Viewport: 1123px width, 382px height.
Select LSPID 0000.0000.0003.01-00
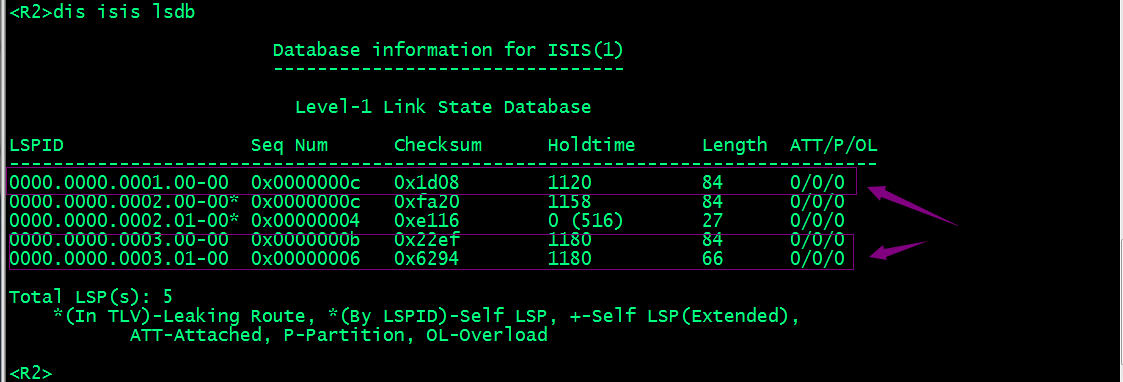coord(119,258)
